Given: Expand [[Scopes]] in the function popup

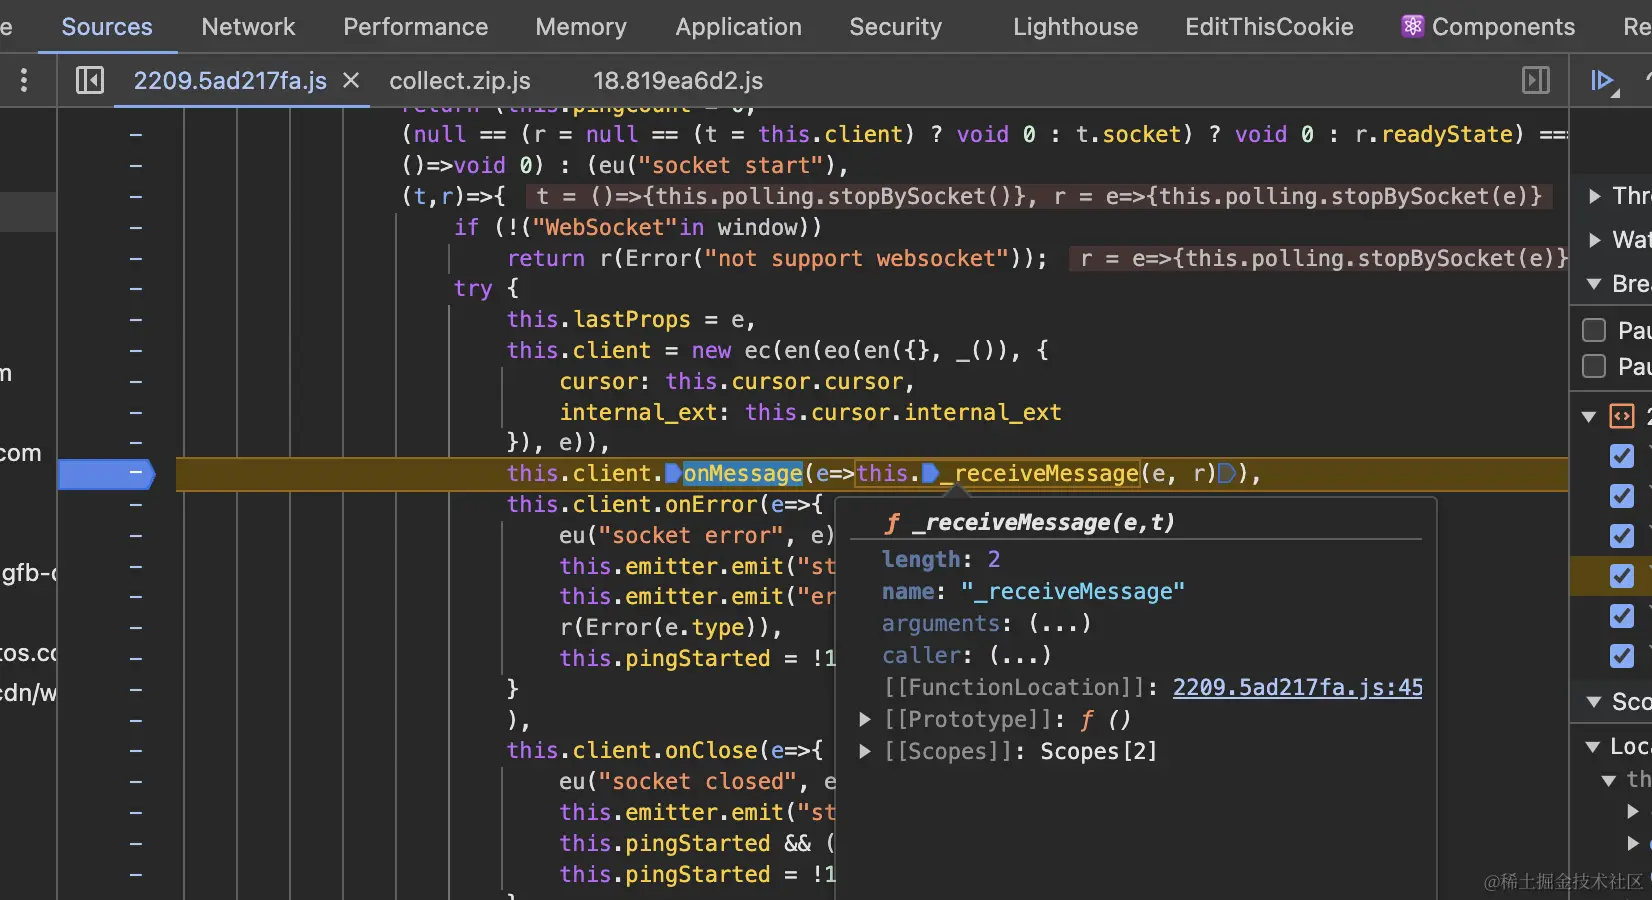Looking at the screenshot, I should tap(865, 751).
